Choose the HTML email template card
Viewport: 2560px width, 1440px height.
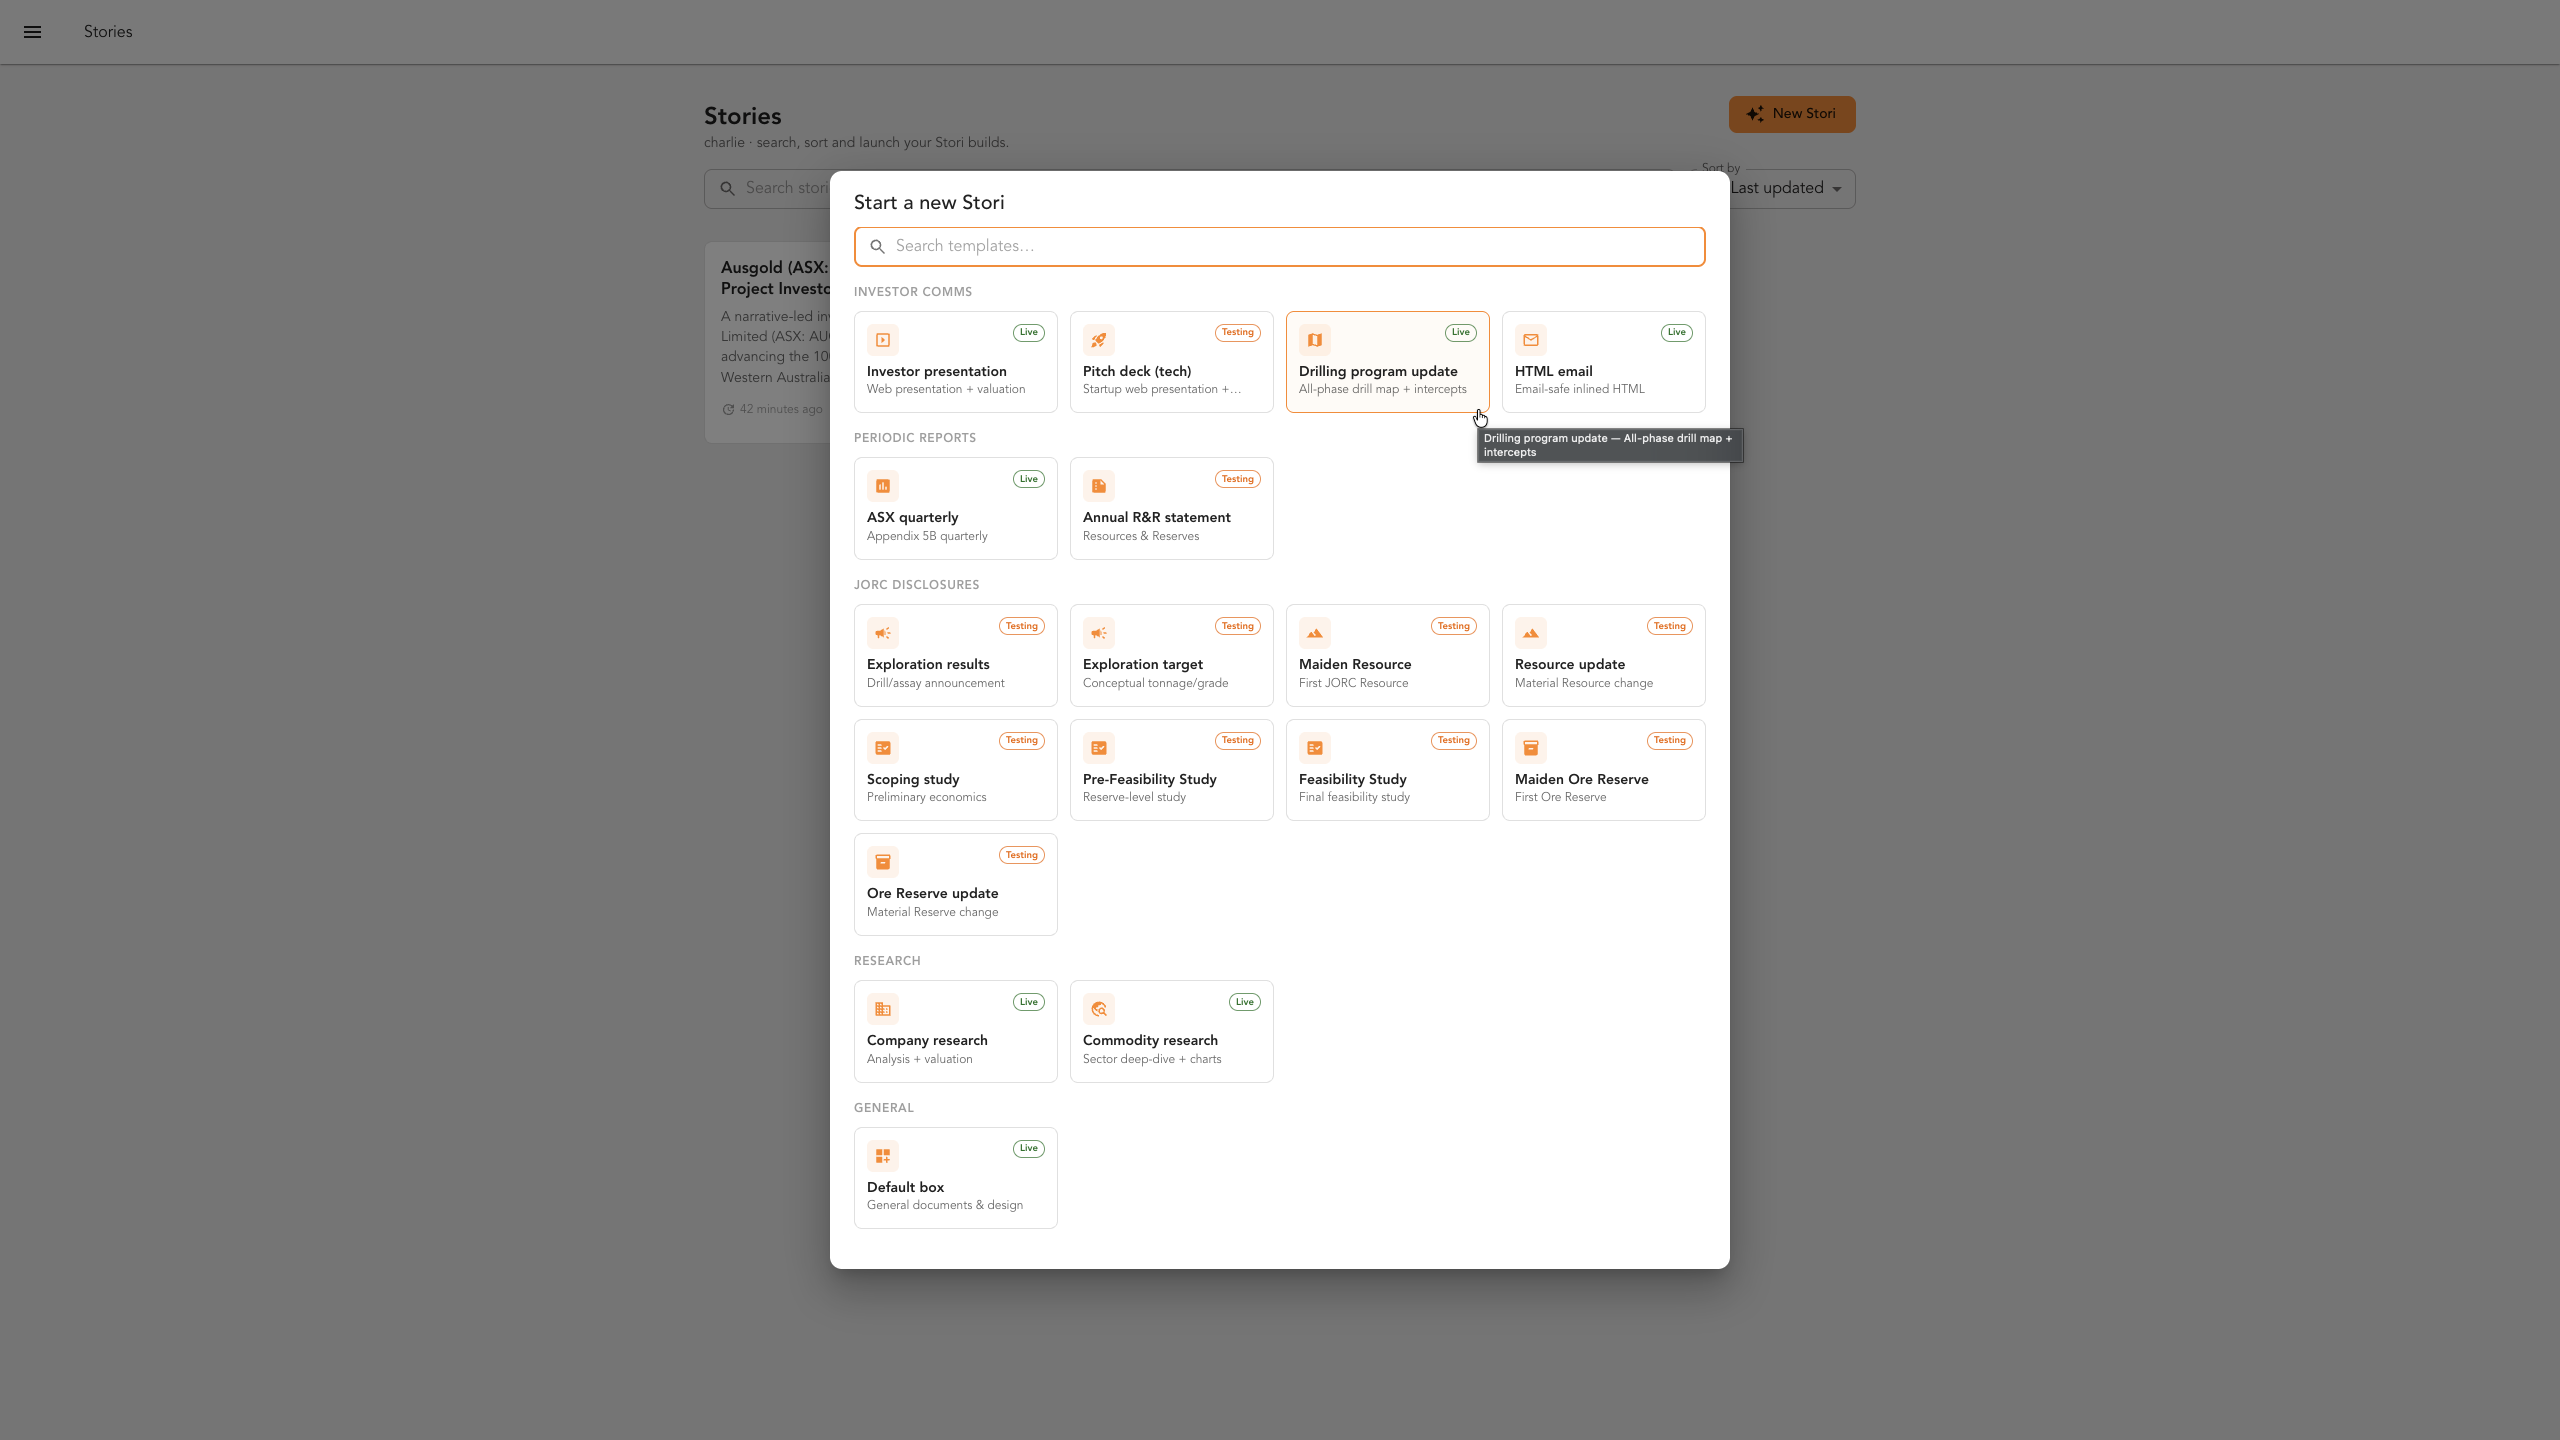[x=1604, y=362]
